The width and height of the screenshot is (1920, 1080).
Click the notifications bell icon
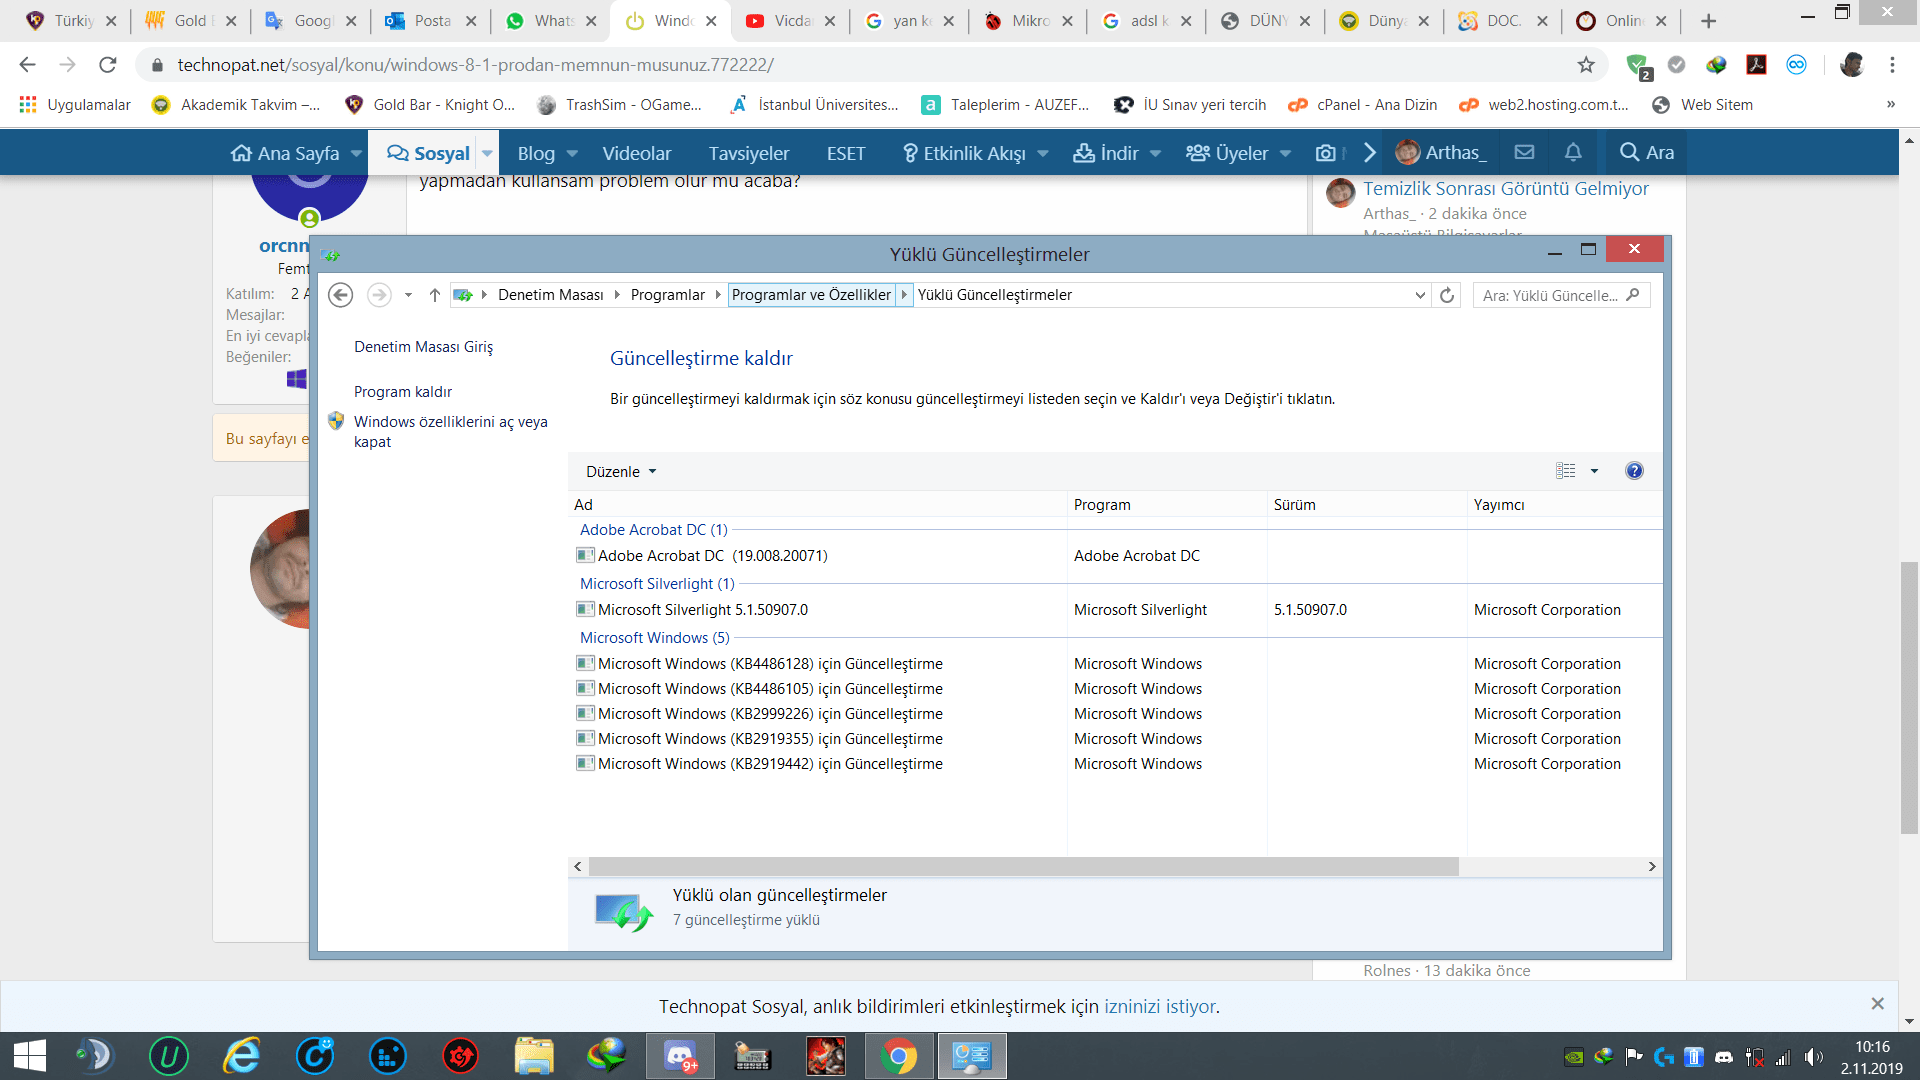coord(1573,152)
